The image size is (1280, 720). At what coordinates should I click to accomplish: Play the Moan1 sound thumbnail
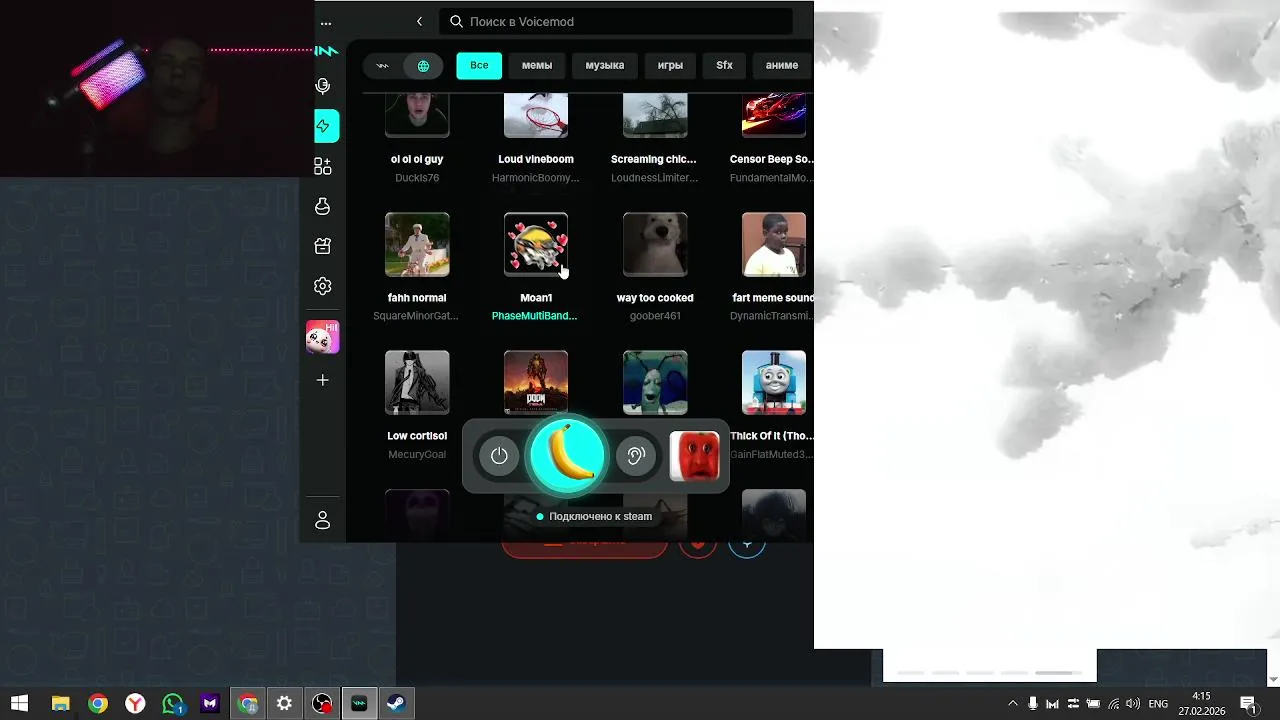536,244
